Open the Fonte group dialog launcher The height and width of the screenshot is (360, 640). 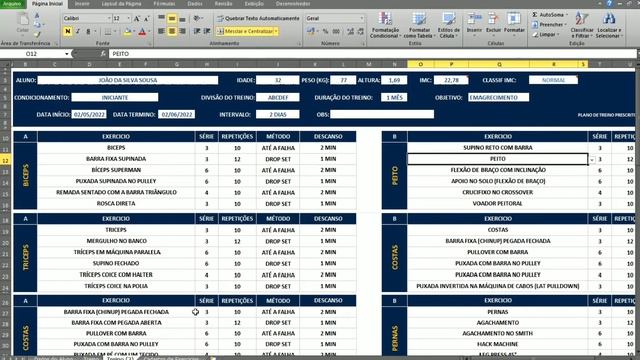(150, 44)
